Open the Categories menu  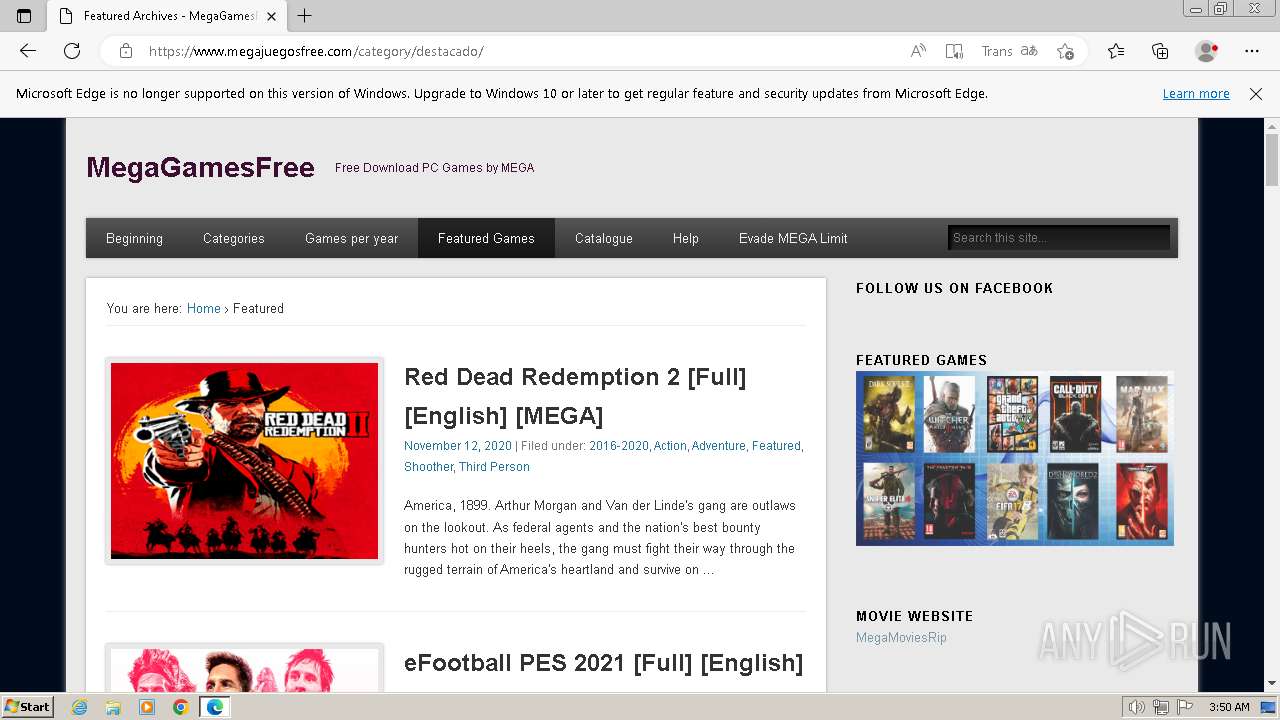coord(234,238)
